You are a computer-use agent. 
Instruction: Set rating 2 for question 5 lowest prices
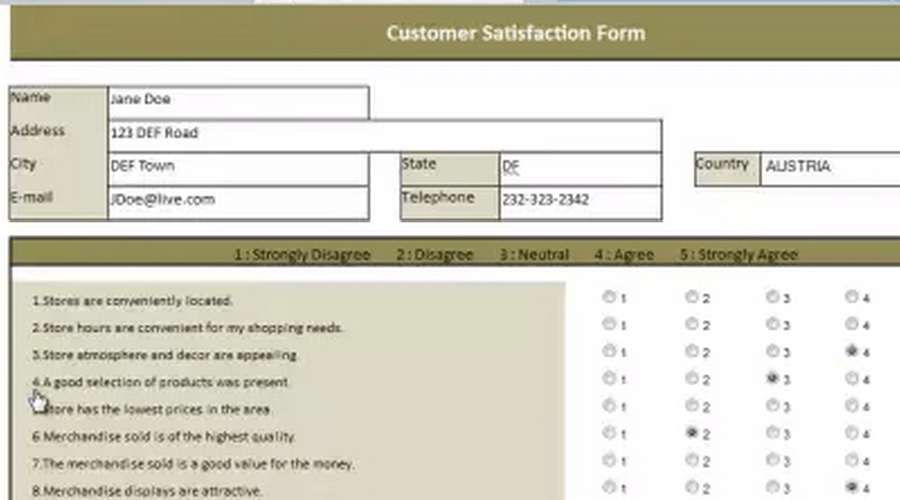(x=691, y=405)
